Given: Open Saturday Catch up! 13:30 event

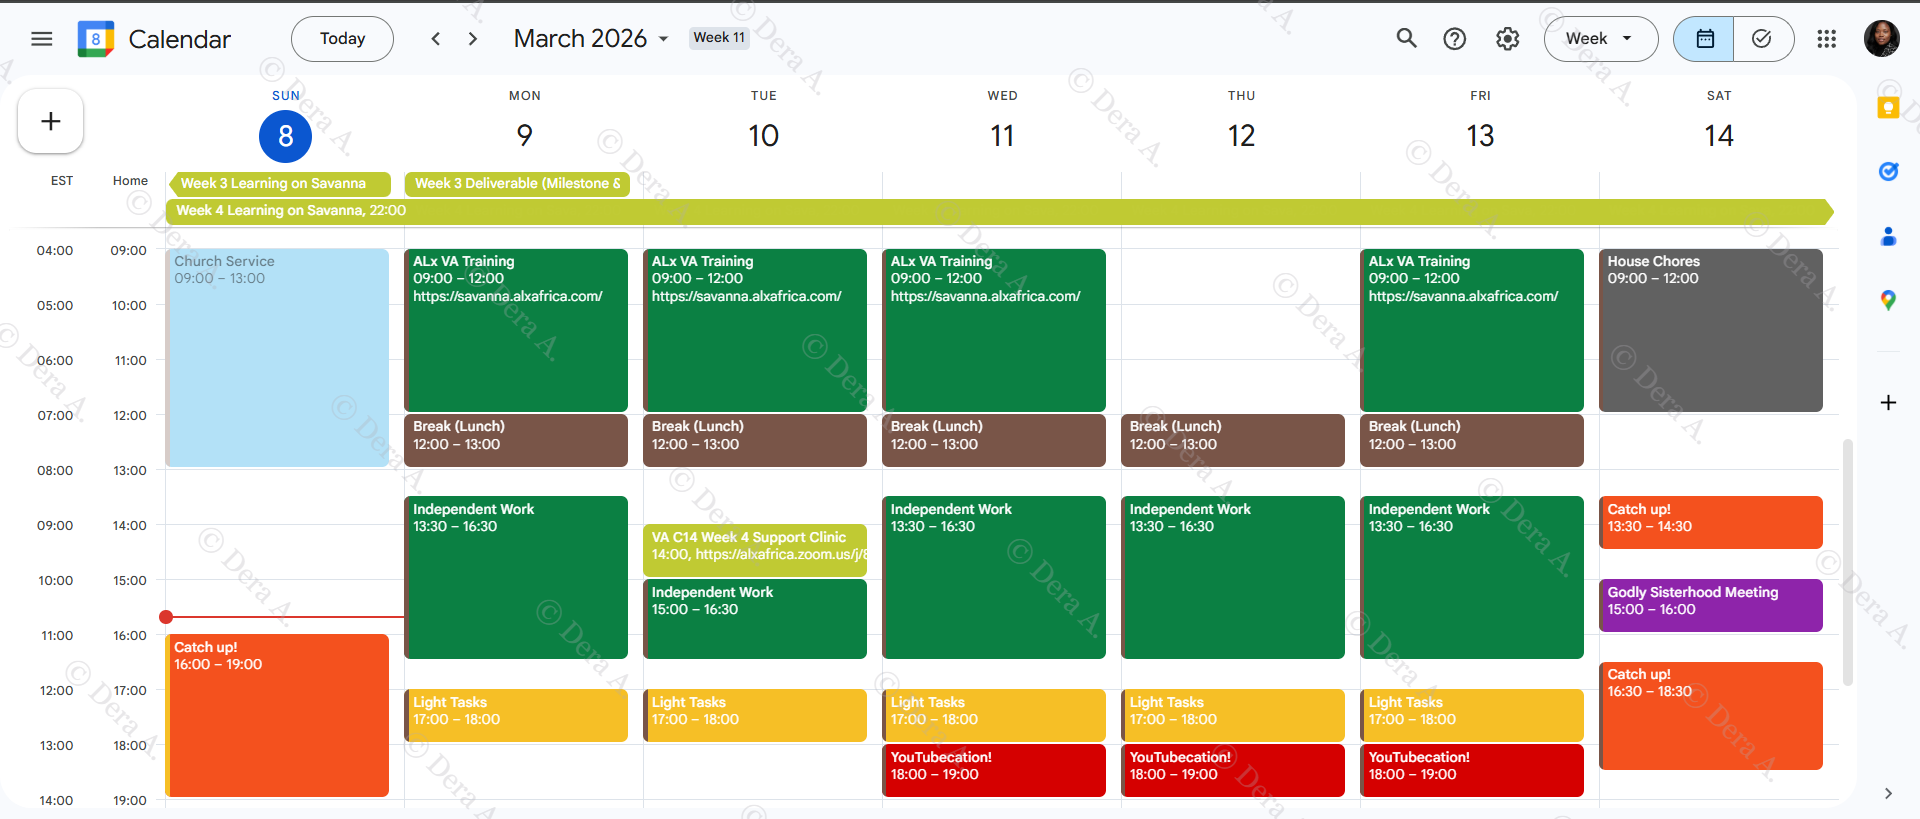Looking at the screenshot, I should click(1711, 523).
